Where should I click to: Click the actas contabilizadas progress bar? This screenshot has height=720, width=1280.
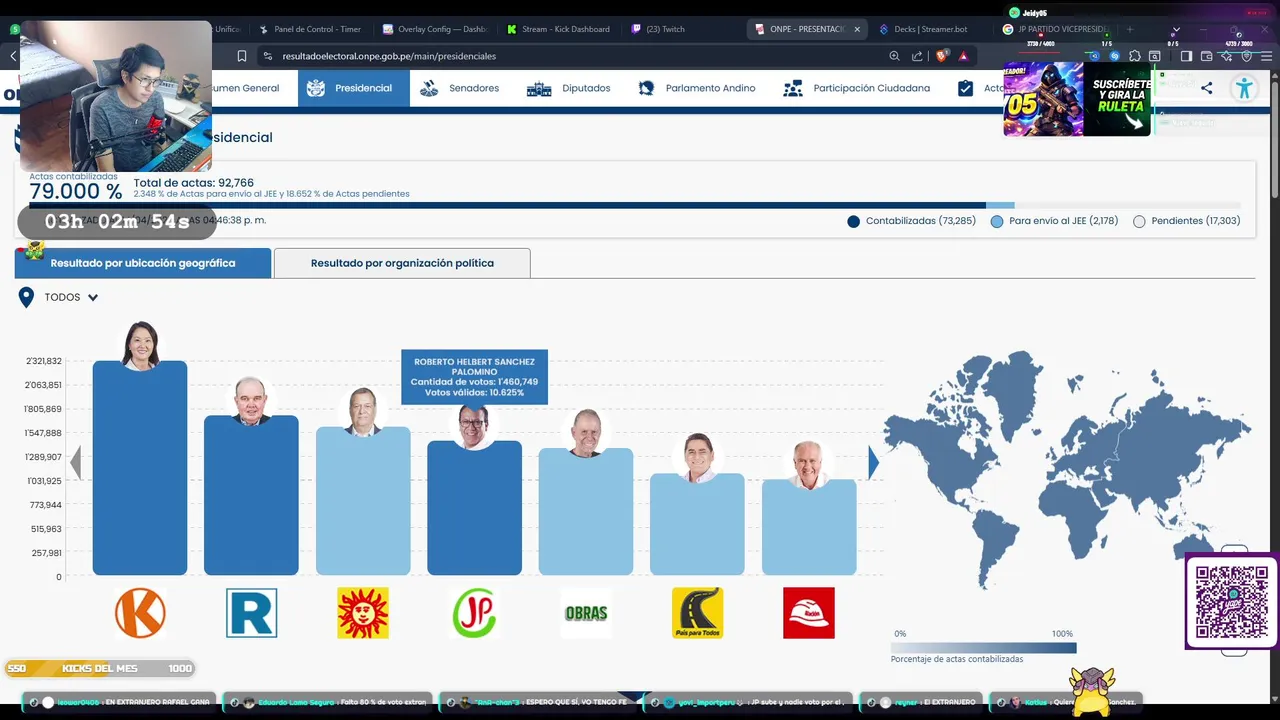coord(635,205)
